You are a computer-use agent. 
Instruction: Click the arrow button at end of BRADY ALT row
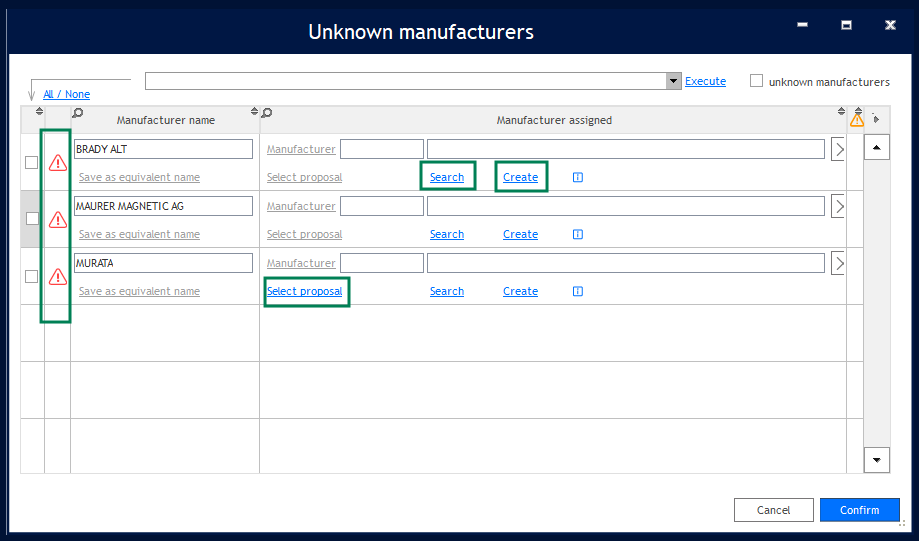tap(839, 149)
